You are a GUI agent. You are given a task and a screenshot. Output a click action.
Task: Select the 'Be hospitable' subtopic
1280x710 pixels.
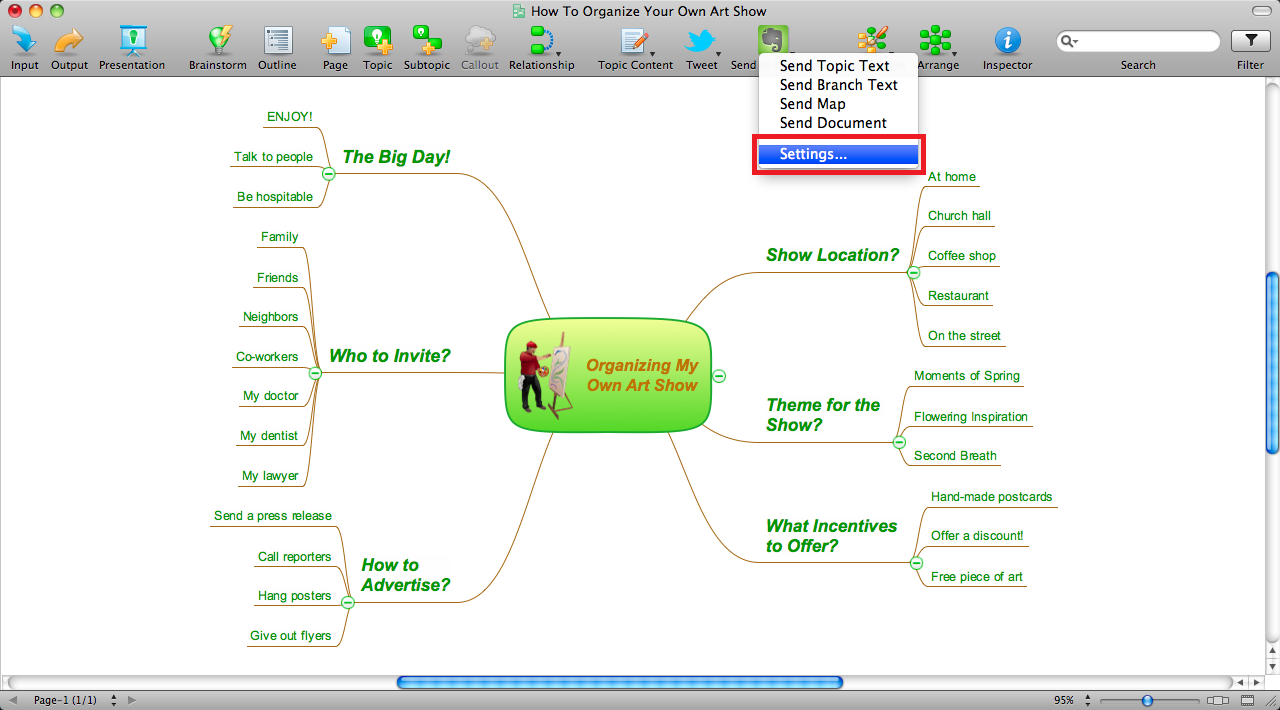[275, 197]
